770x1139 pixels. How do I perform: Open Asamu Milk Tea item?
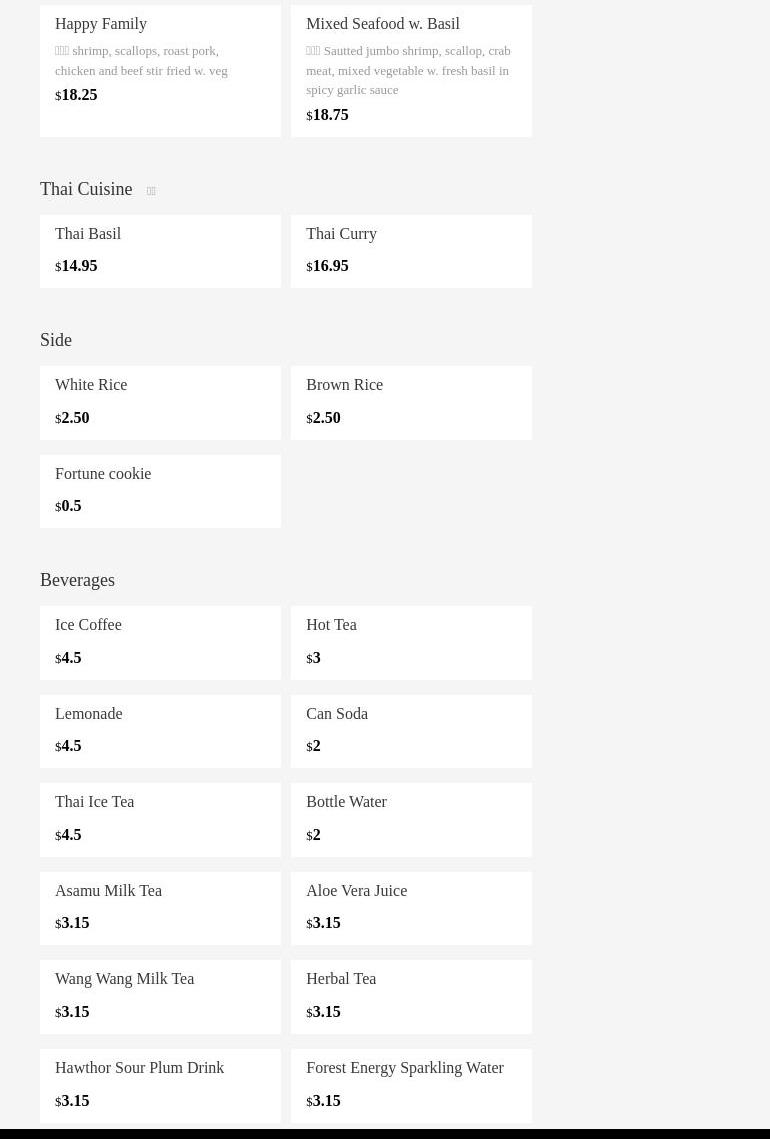(160, 907)
